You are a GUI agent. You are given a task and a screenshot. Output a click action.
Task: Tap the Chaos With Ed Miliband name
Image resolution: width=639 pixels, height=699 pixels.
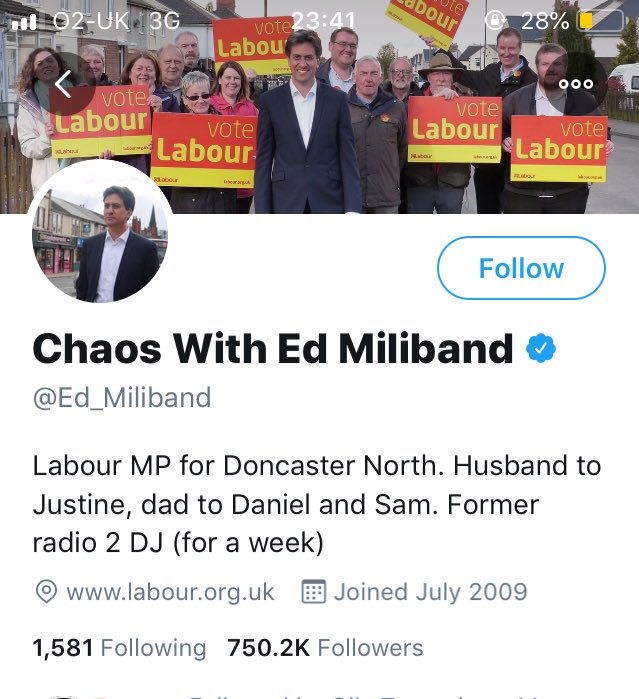(272, 349)
